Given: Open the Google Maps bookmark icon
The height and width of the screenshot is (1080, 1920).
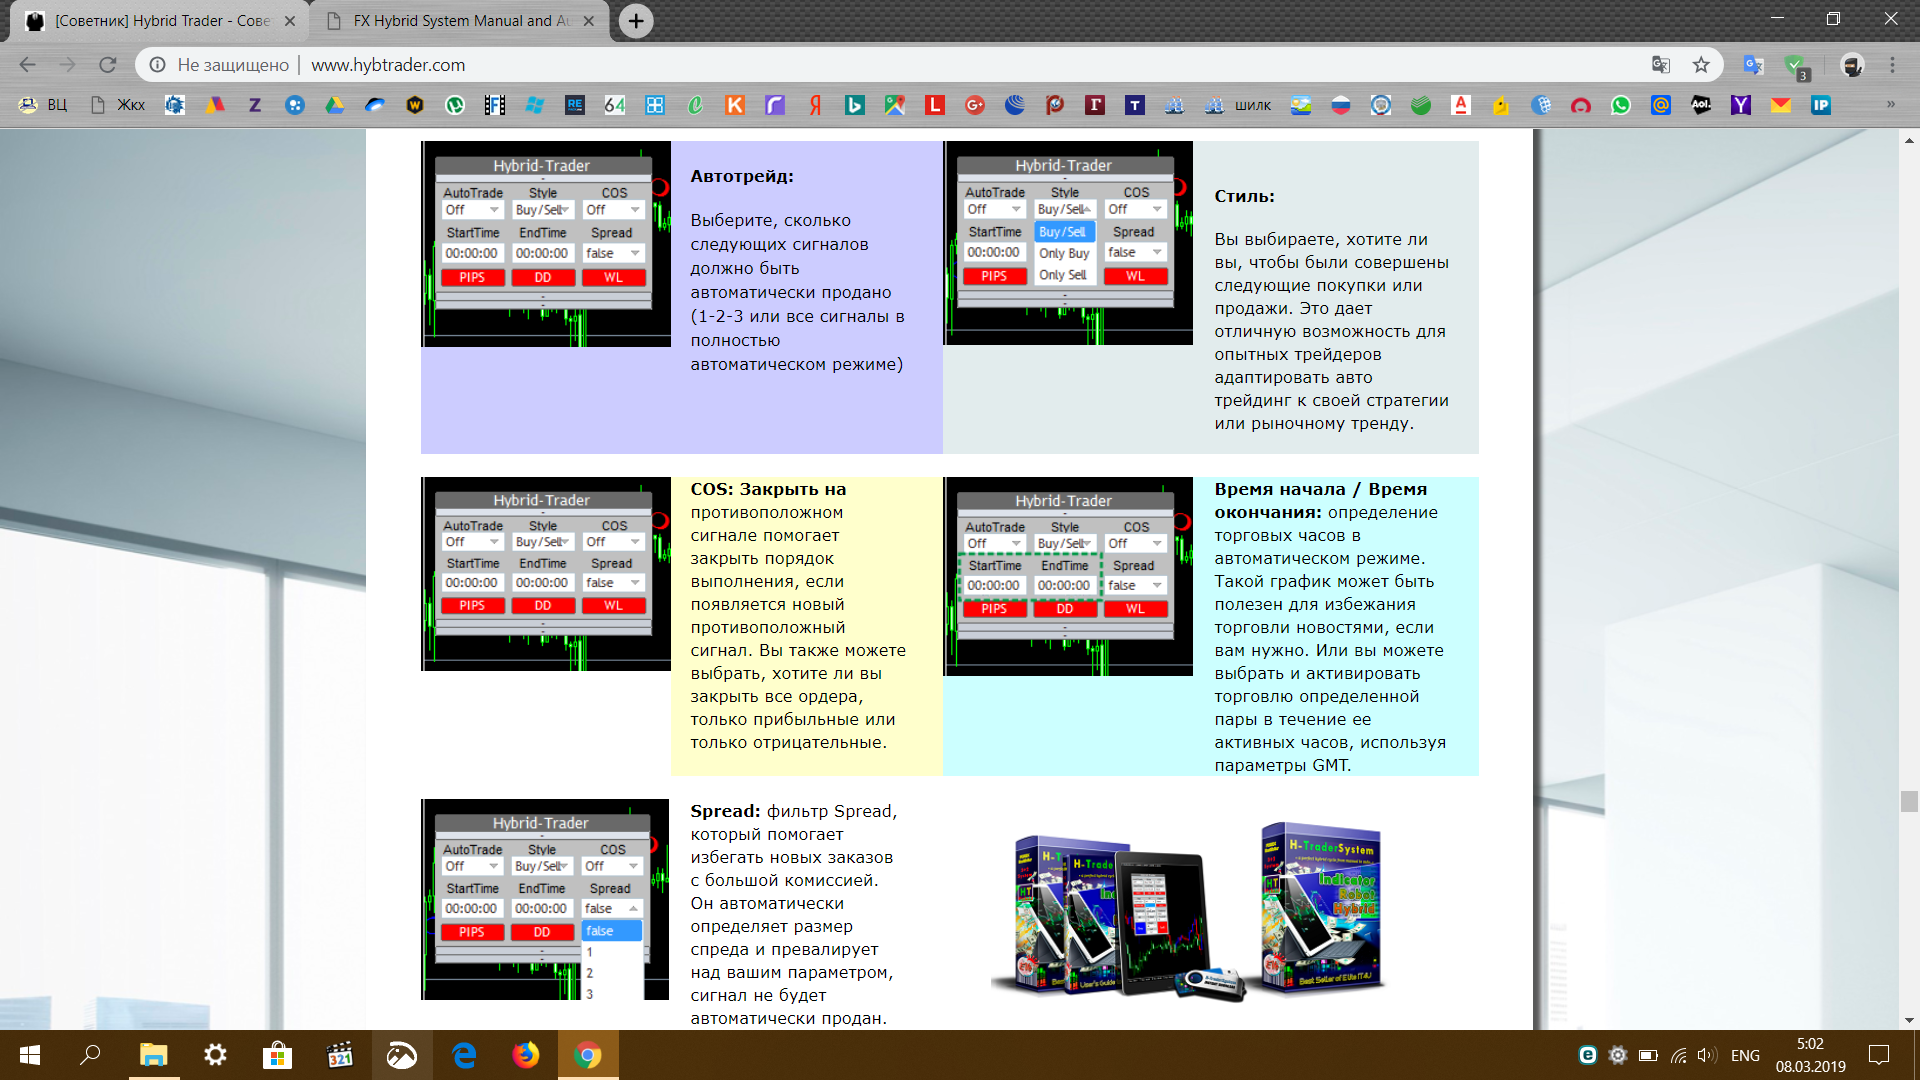Looking at the screenshot, I should pyautogui.click(x=895, y=105).
